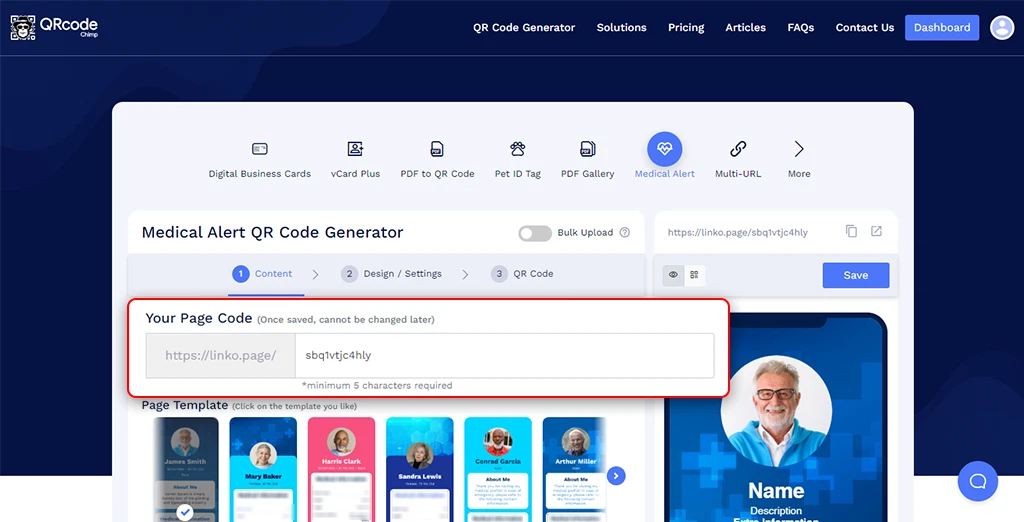Viewport: 1024px width, 522px height.
Task: Copy the linko.page URL
Action: (x=851, y=231)
